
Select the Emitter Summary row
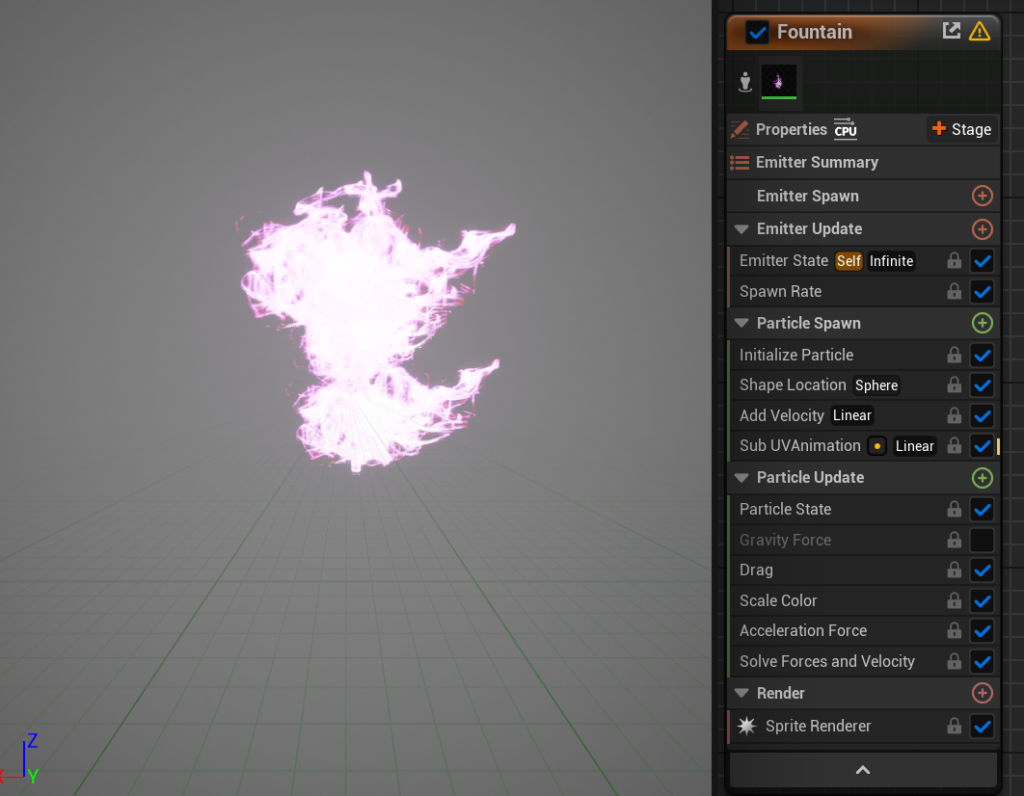click(816, 162)
